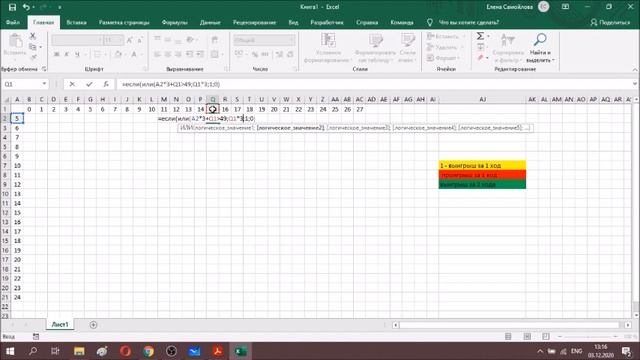The height and width of the screenshot is (360, 640).
Task: Click the zoom slider in status bar
Action: tap(588, 336)
